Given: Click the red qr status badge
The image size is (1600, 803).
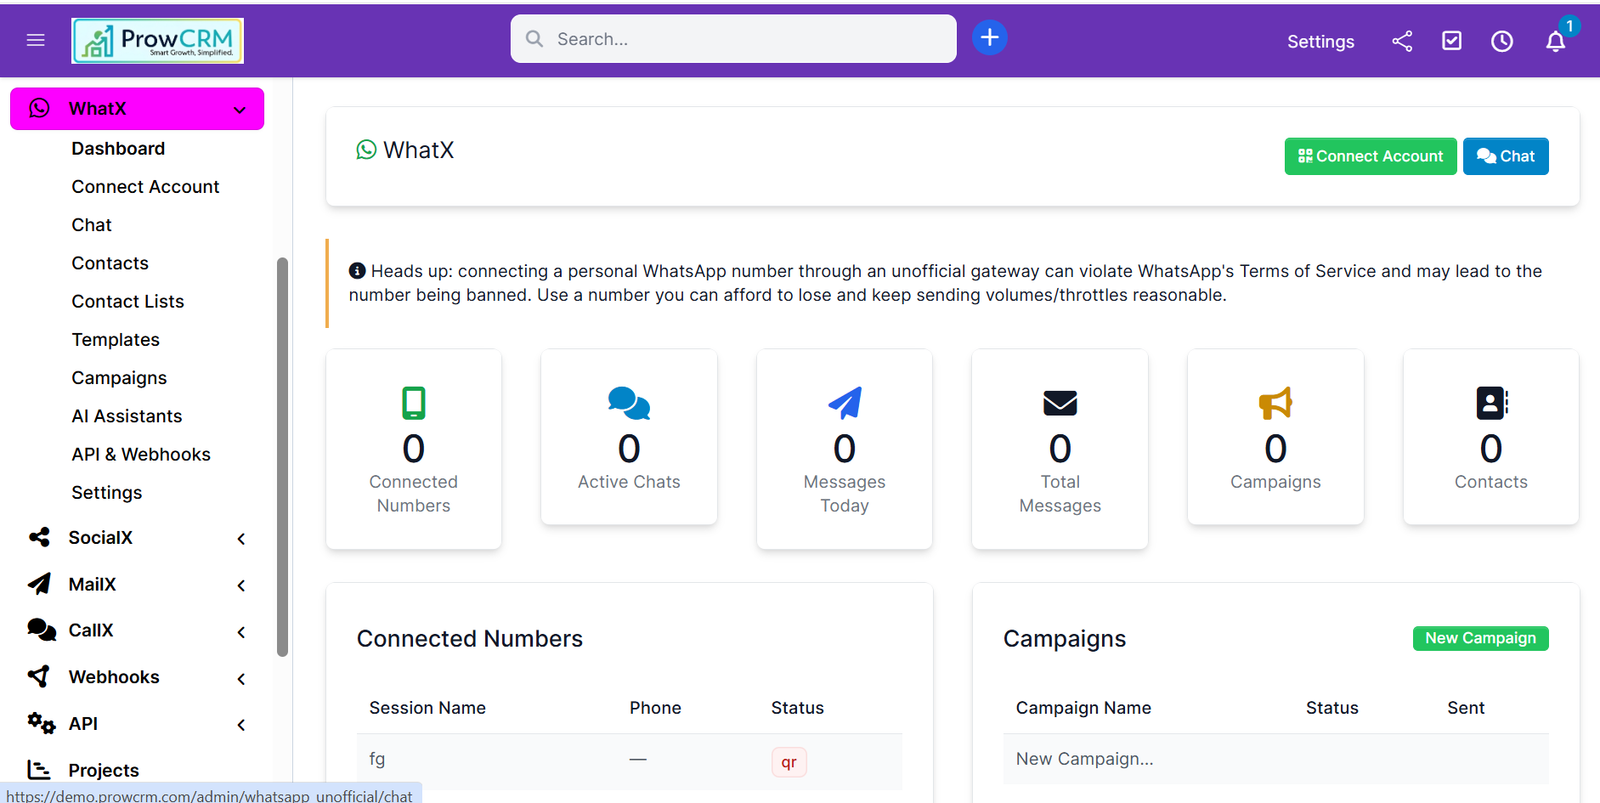Looking at the screenshot, I should 789,762.
